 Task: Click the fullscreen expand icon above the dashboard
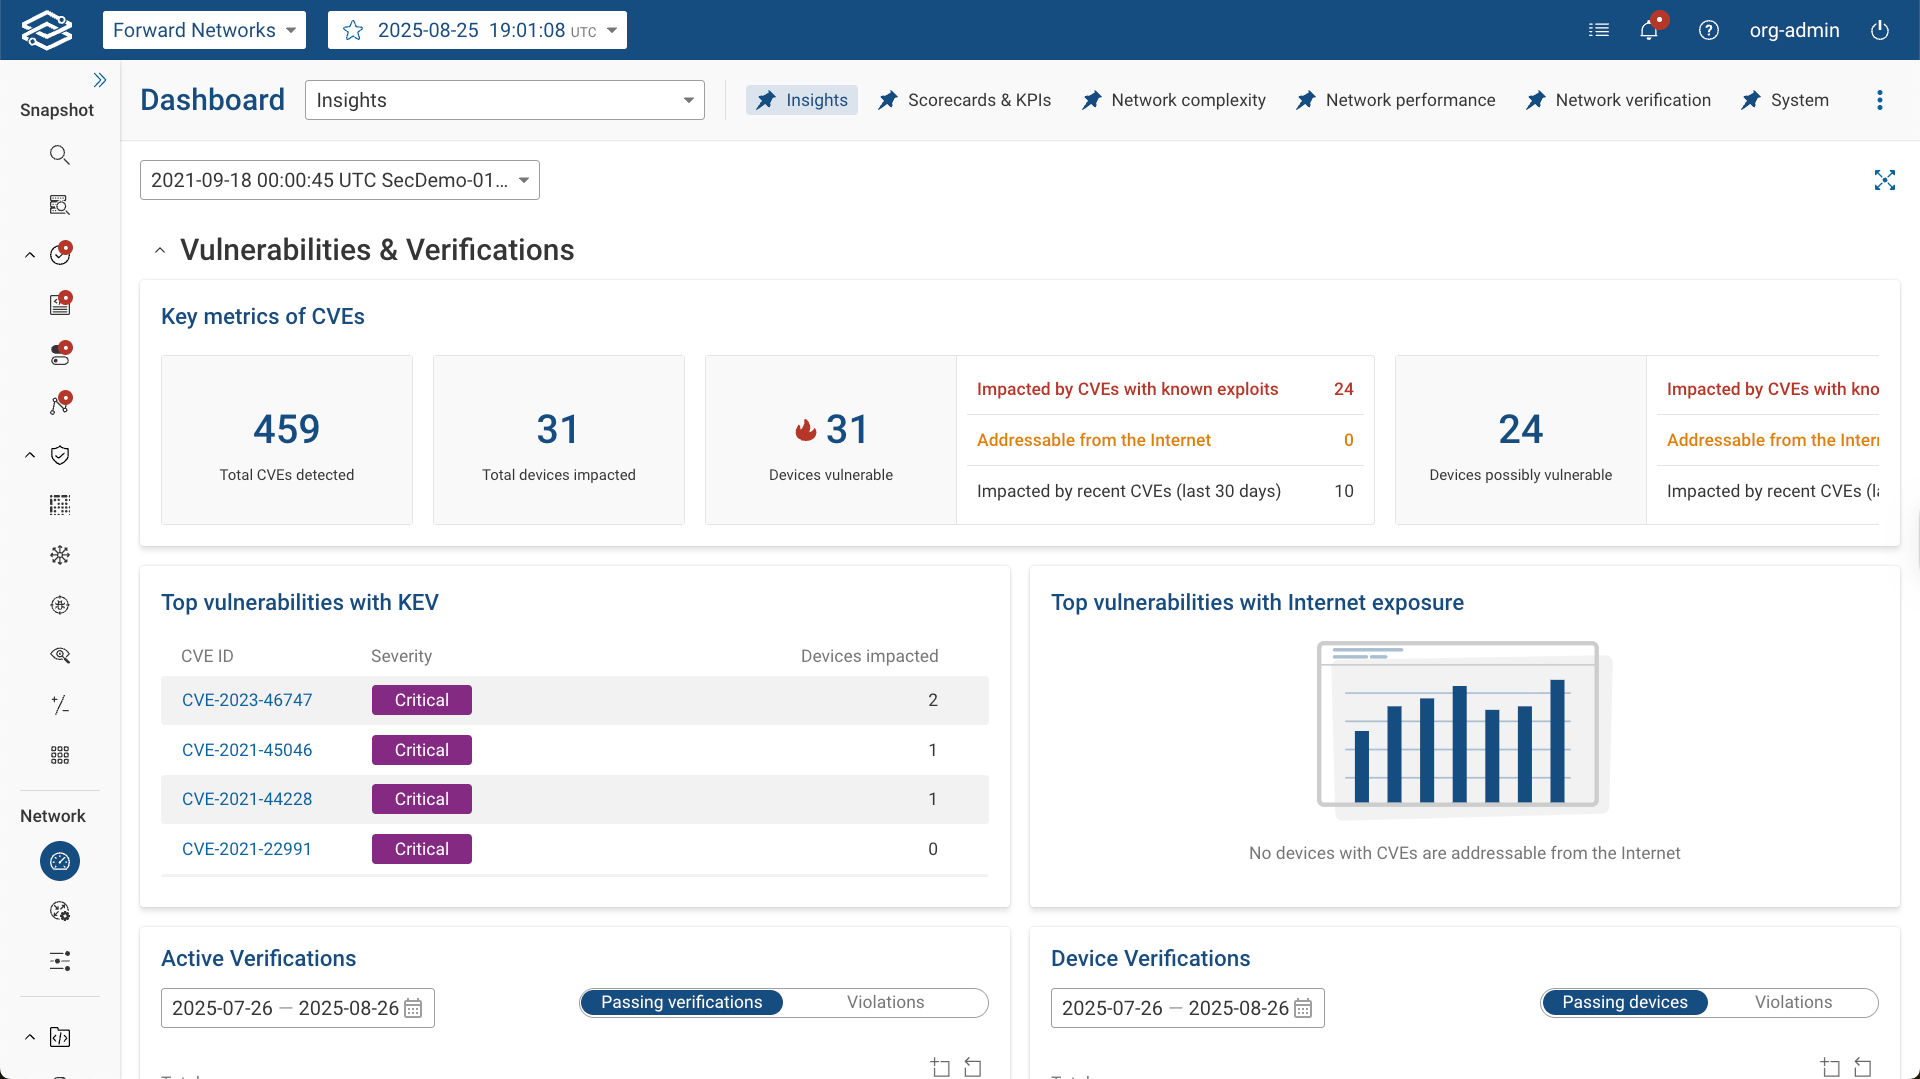(1886, 180)
